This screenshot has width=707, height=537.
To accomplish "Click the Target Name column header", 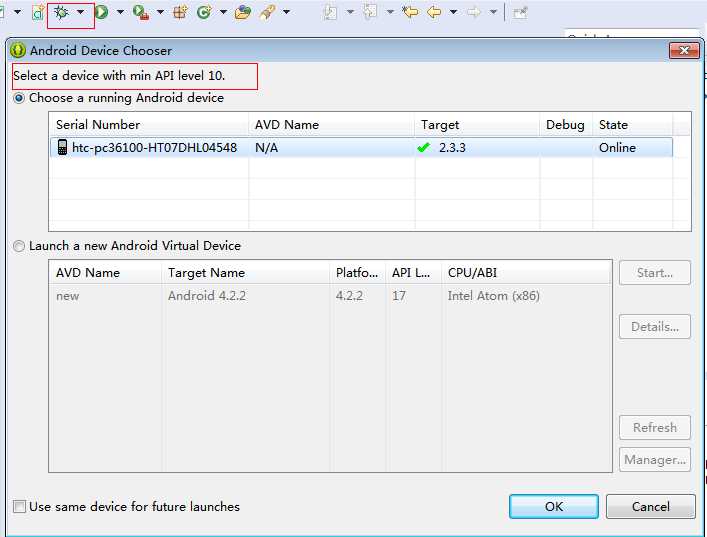I will (246, 272).
